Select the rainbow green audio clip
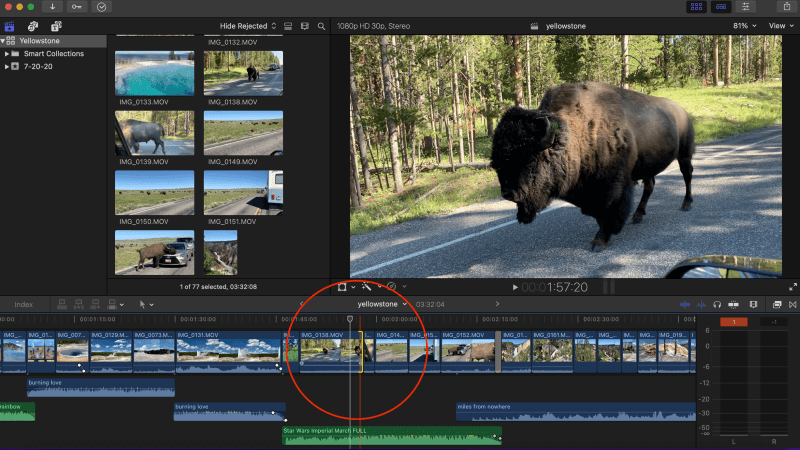Viewport: 800px width, 450px height. coord(17,412)
